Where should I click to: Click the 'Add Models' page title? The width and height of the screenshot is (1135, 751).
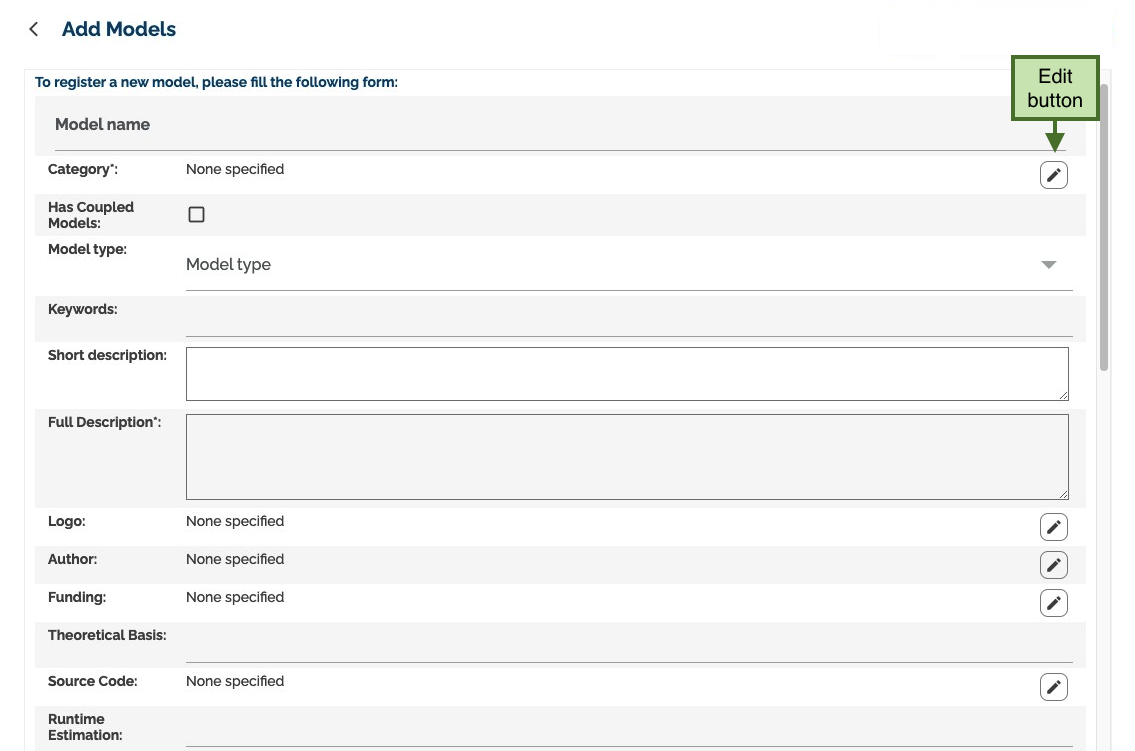(119, 29)
